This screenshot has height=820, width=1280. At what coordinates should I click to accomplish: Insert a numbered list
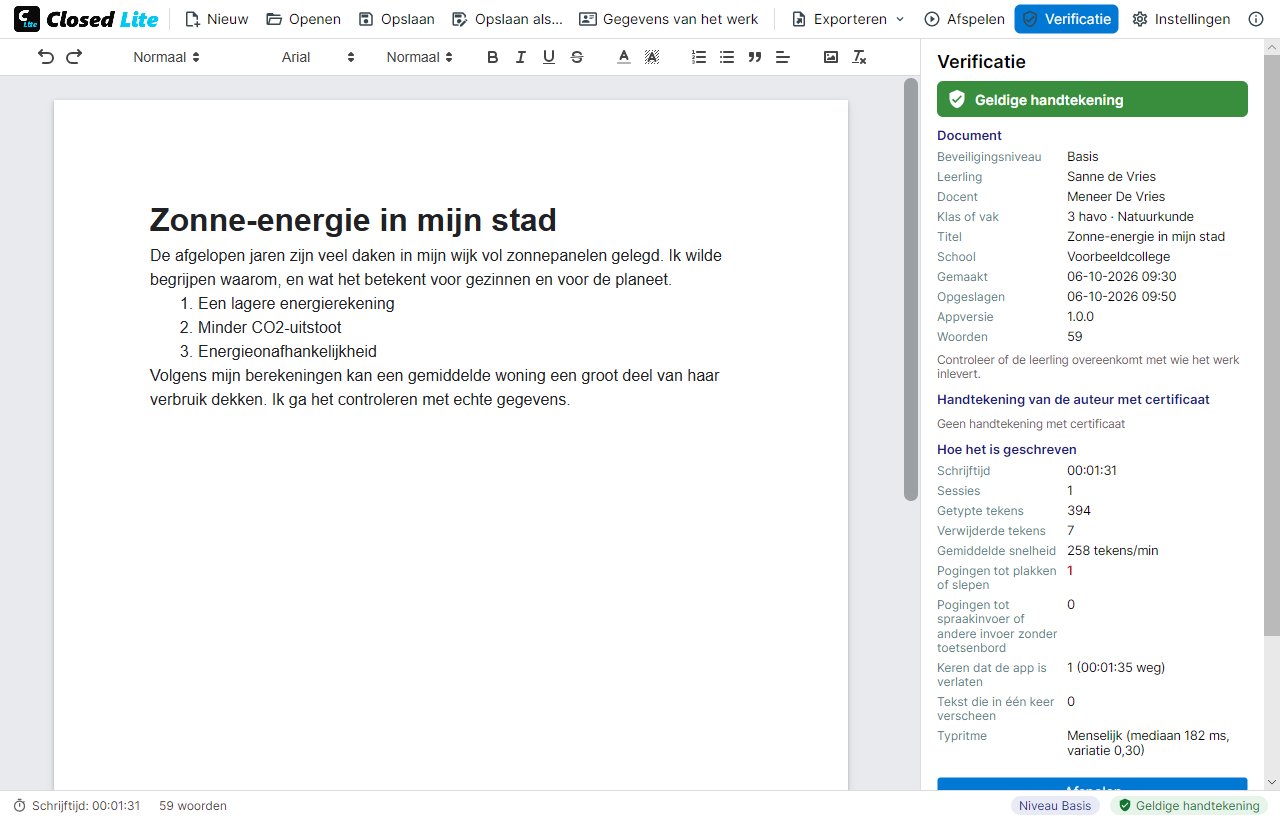coord(699,57)
